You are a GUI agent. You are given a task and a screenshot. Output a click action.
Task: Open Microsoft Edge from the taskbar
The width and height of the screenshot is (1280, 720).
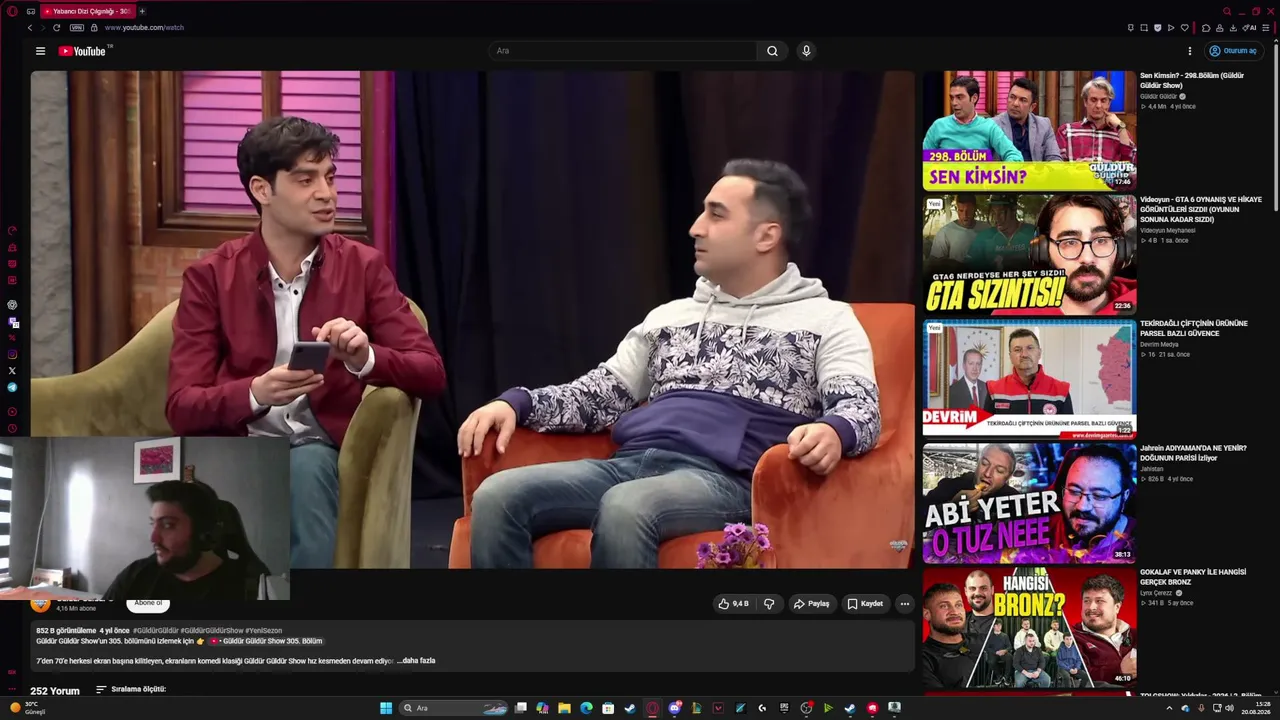pyautogui.click(x=586, y=708)
